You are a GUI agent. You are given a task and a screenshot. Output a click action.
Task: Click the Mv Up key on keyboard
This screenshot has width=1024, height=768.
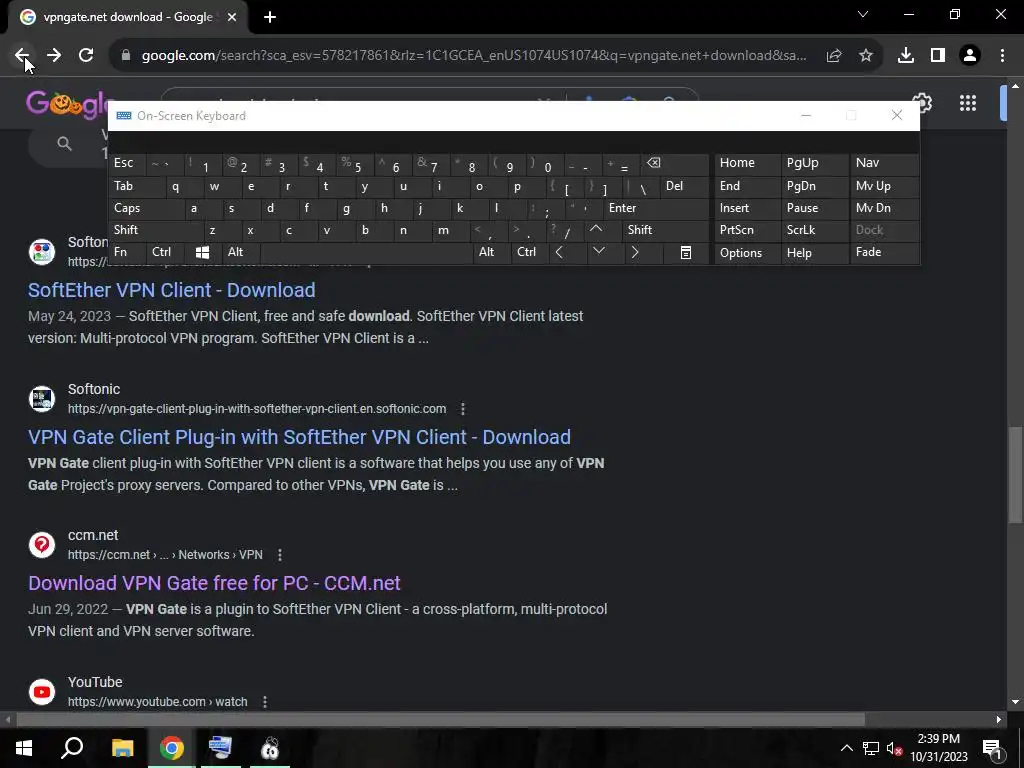[884, 186]
